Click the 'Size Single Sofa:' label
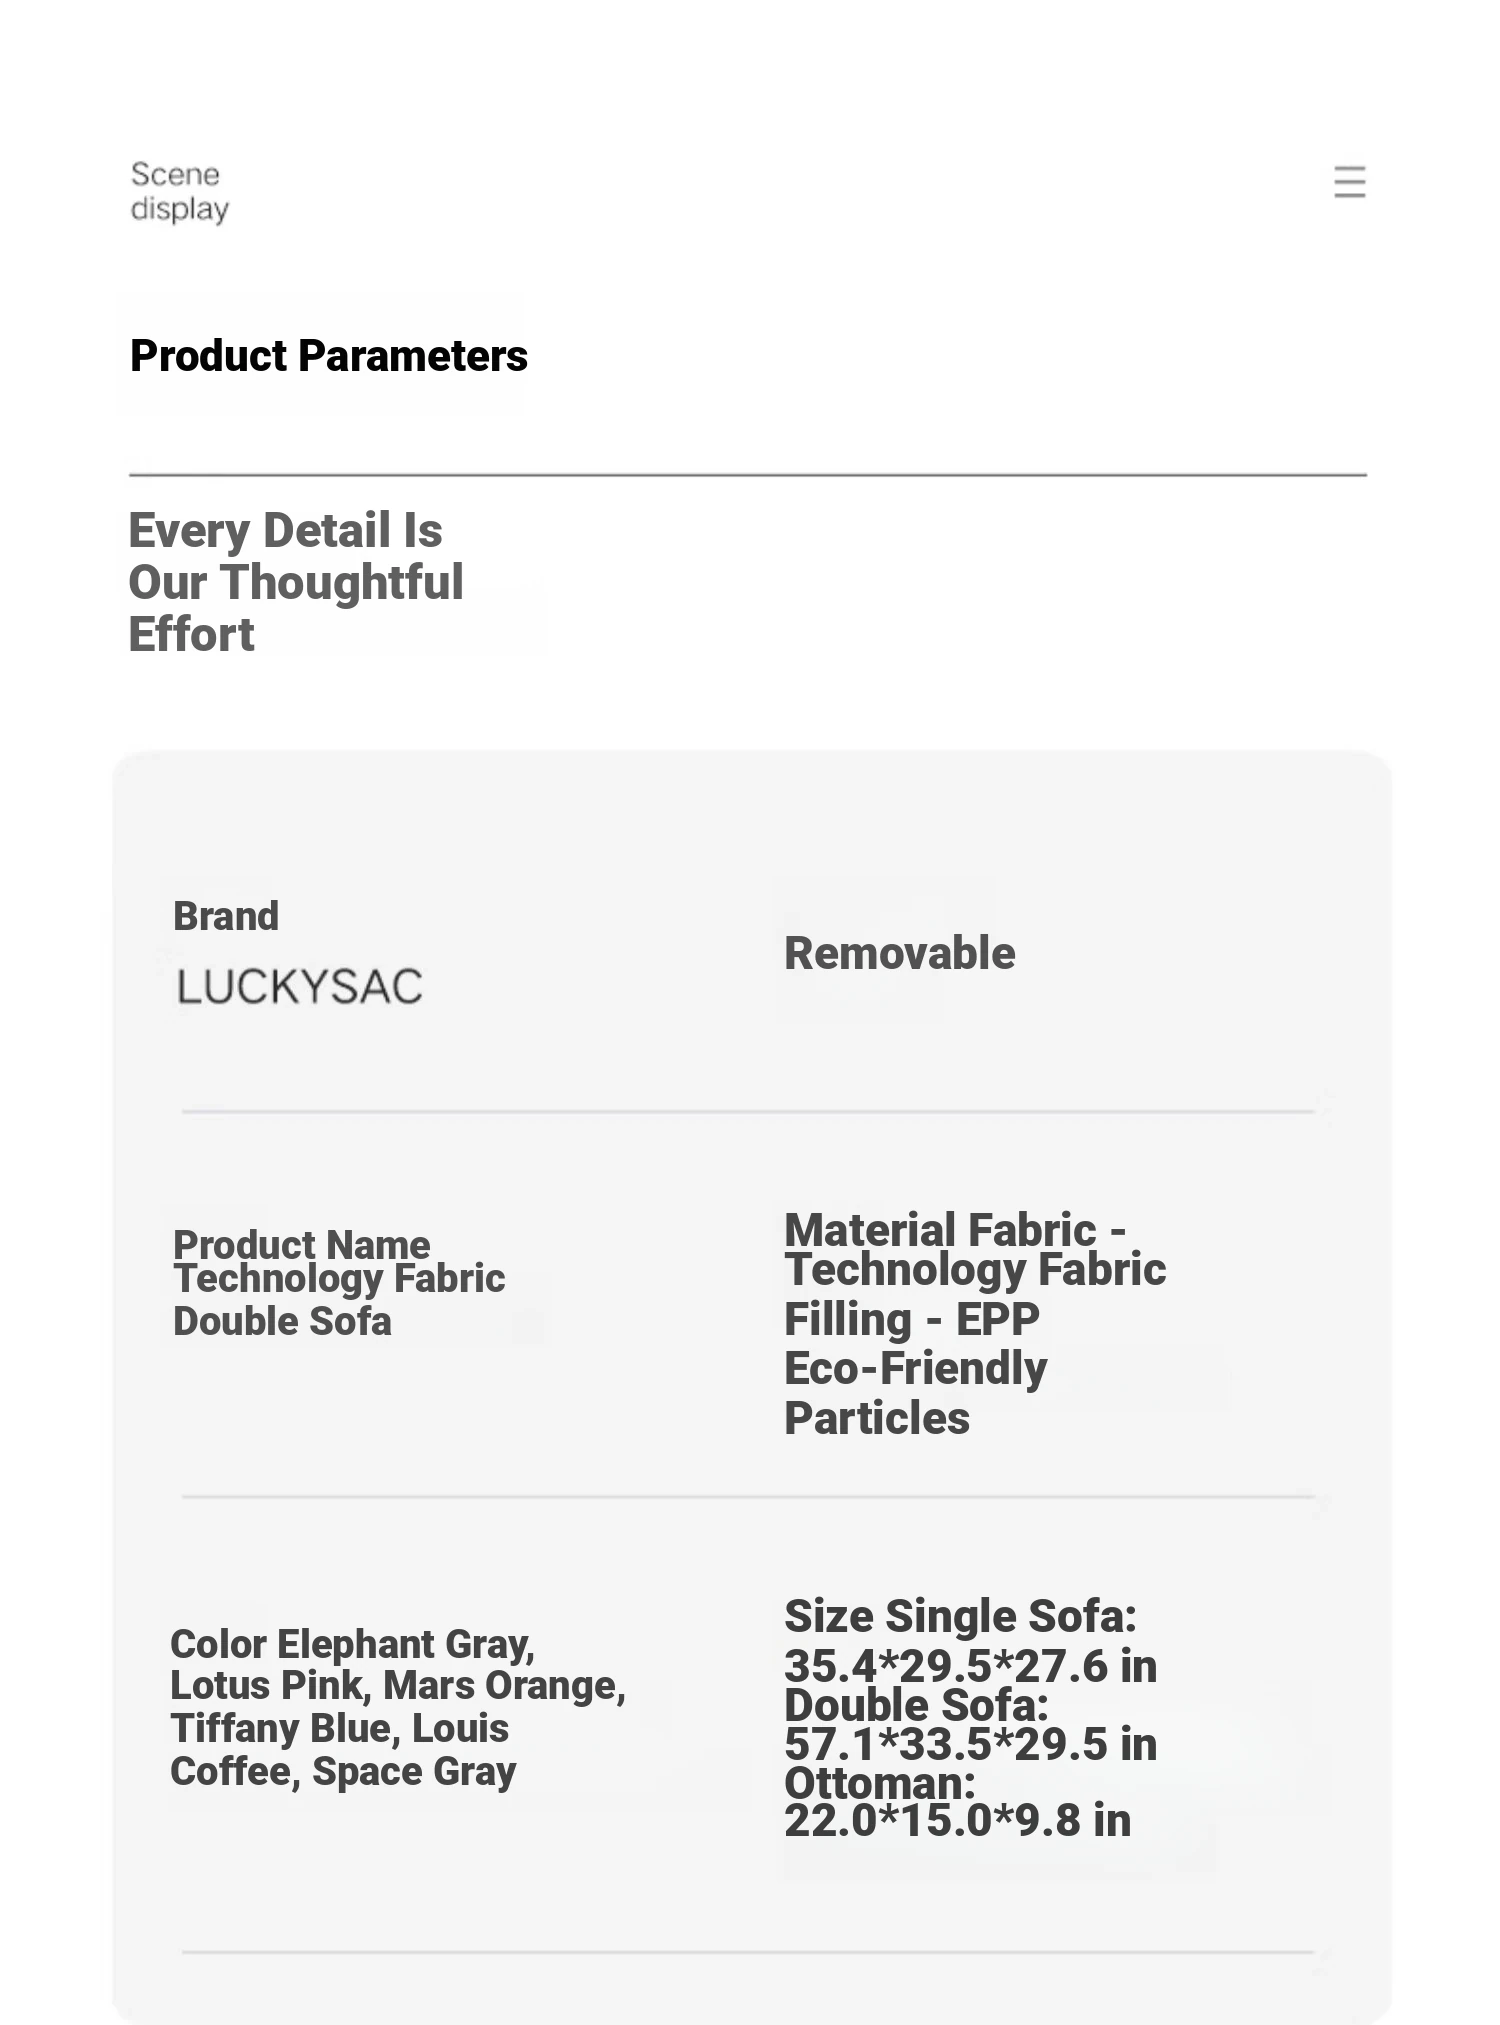Viewport: 1500px width, 2025px height. point(960,1616)
